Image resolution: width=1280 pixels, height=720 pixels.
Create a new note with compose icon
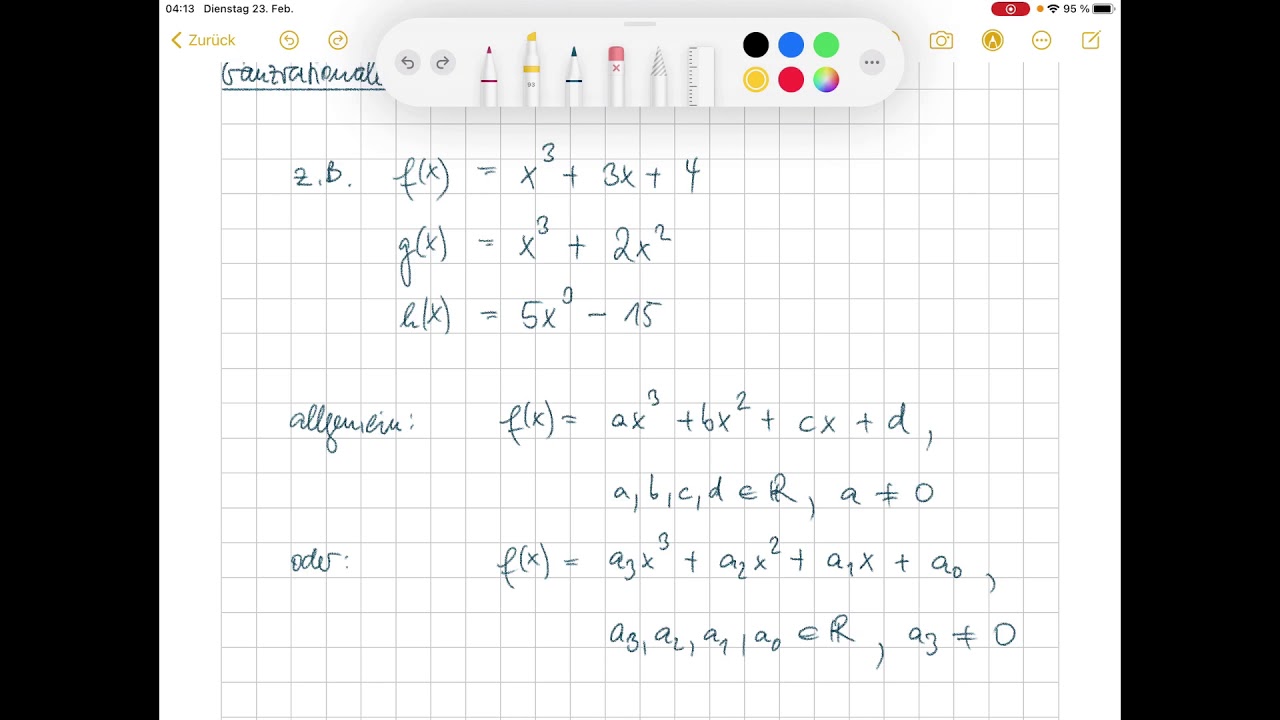click(x=1091, y=40)
